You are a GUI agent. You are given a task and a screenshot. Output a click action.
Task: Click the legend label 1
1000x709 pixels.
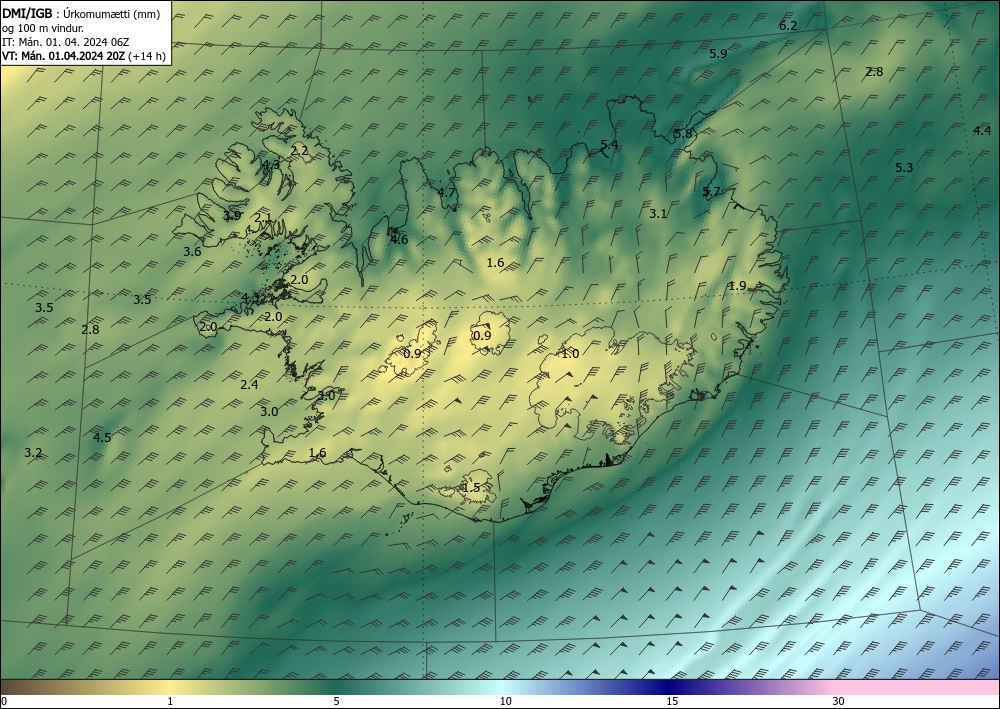tap(170, 702)
